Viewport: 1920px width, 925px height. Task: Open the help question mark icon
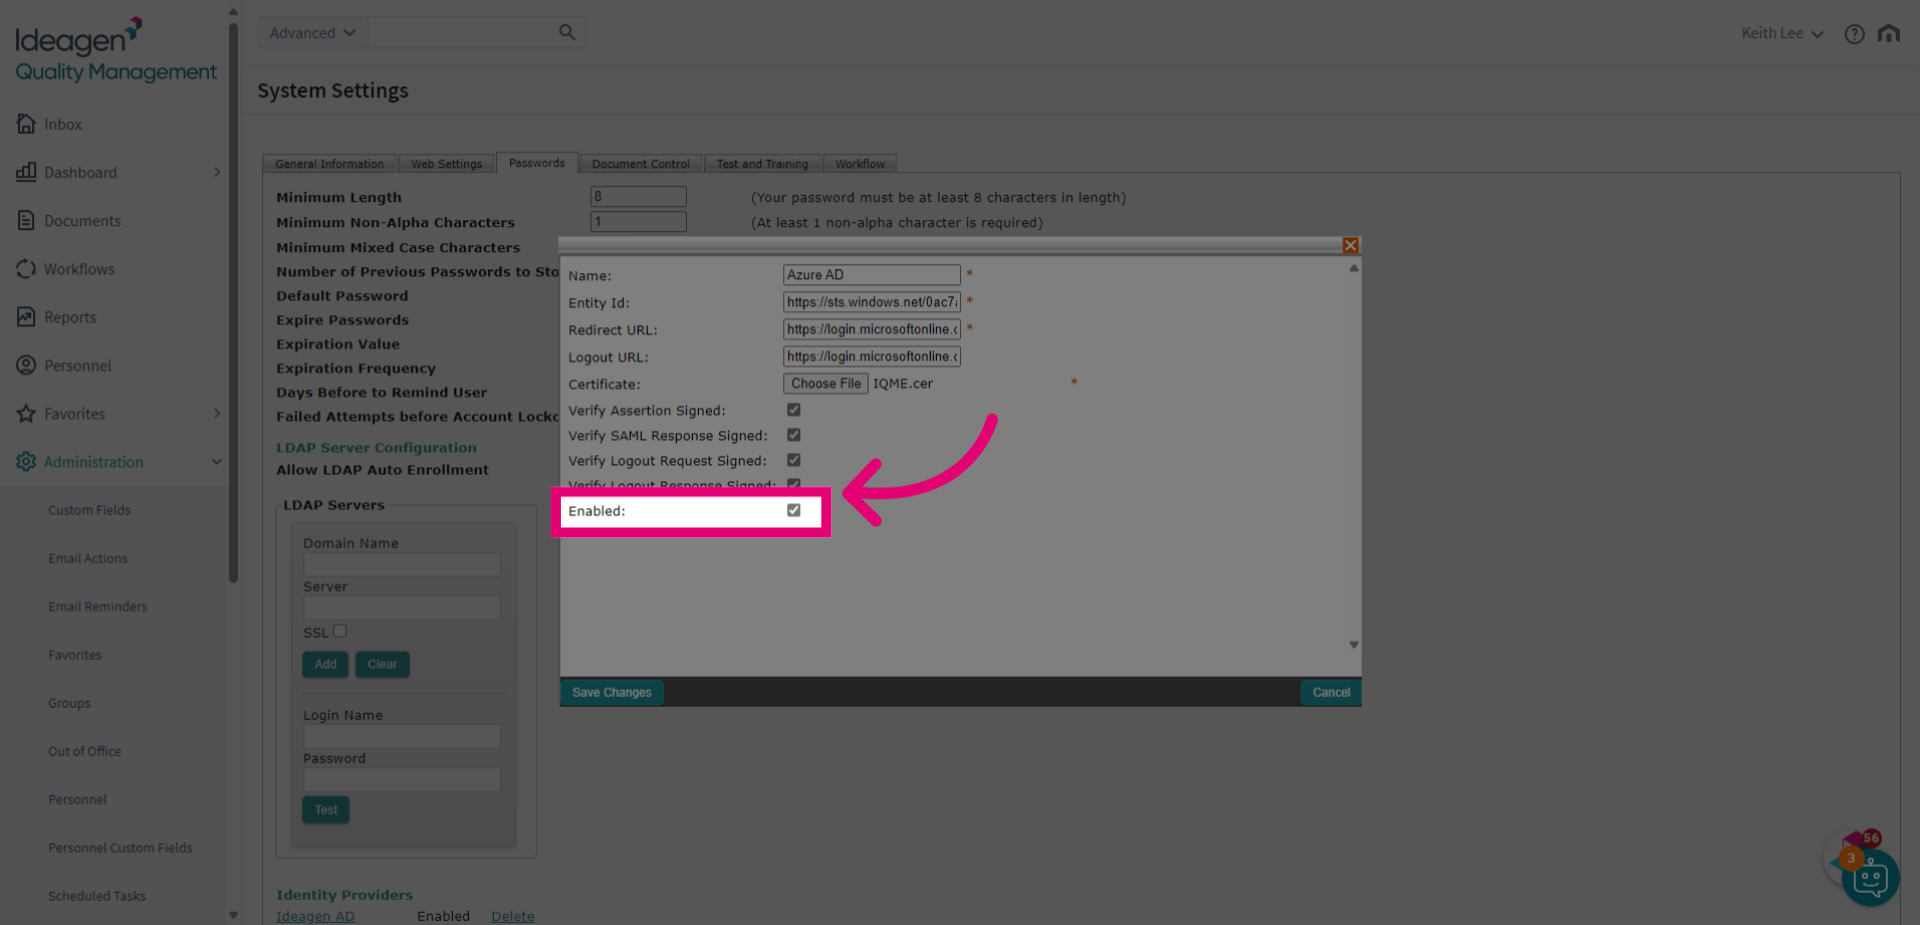tap(1854, 34)
